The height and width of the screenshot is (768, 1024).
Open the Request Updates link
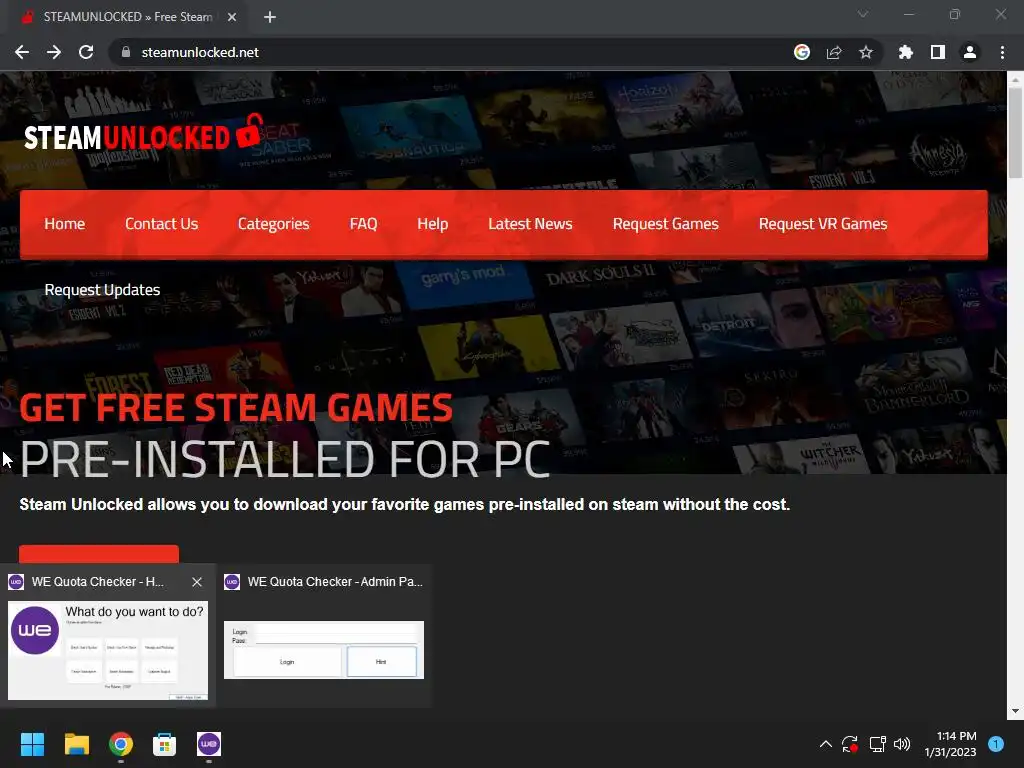102,290
